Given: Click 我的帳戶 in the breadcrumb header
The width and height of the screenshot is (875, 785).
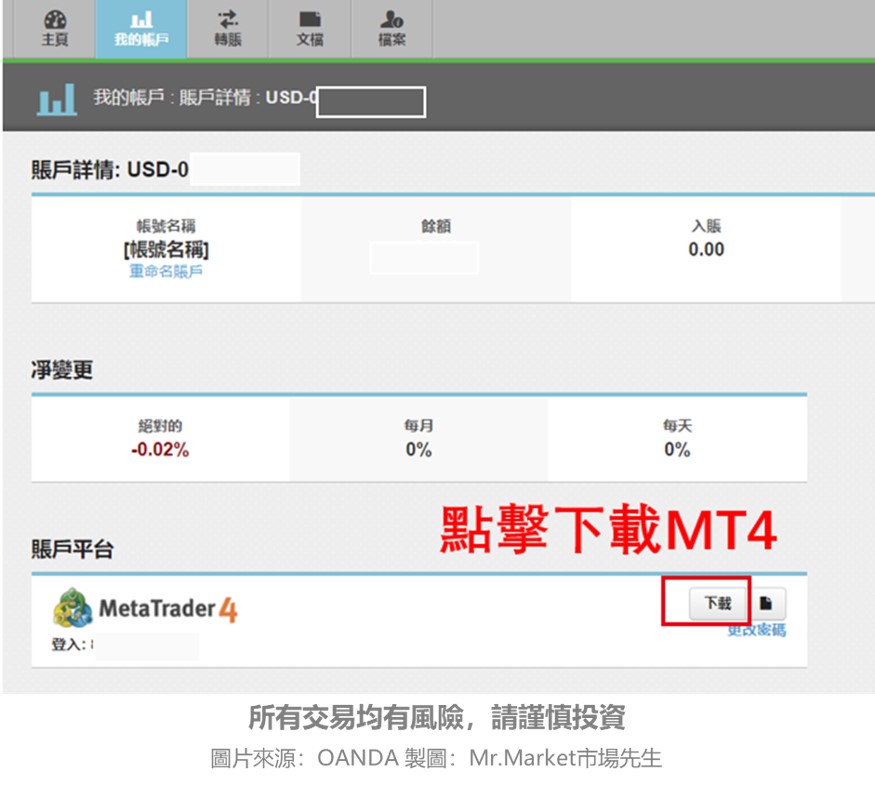Looking at the screenshot, I should coord(129,98).
